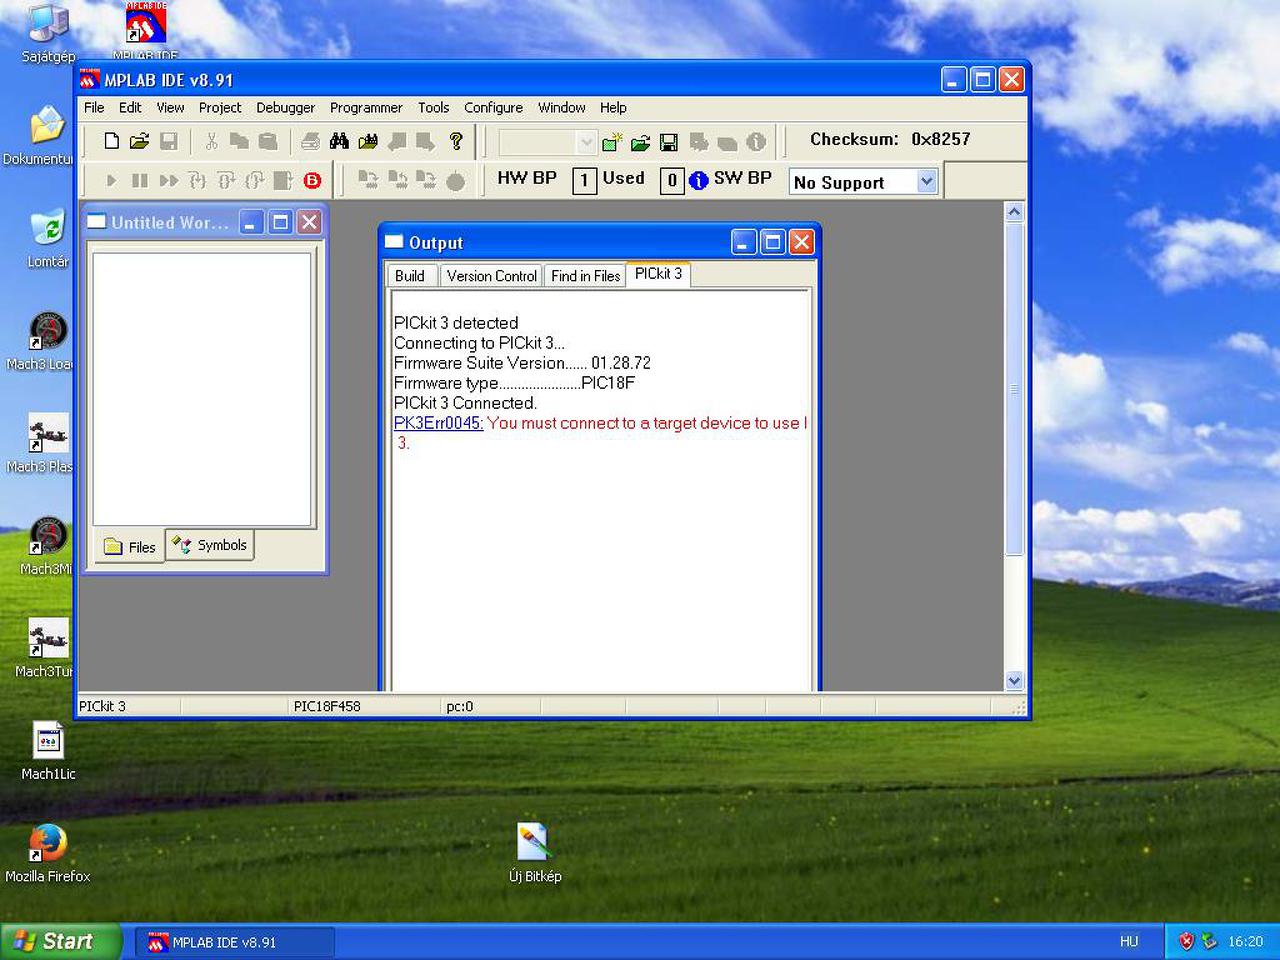Click the Run debugger play icon
This screenshot has width=1280, height=960.
pos(111,181)
